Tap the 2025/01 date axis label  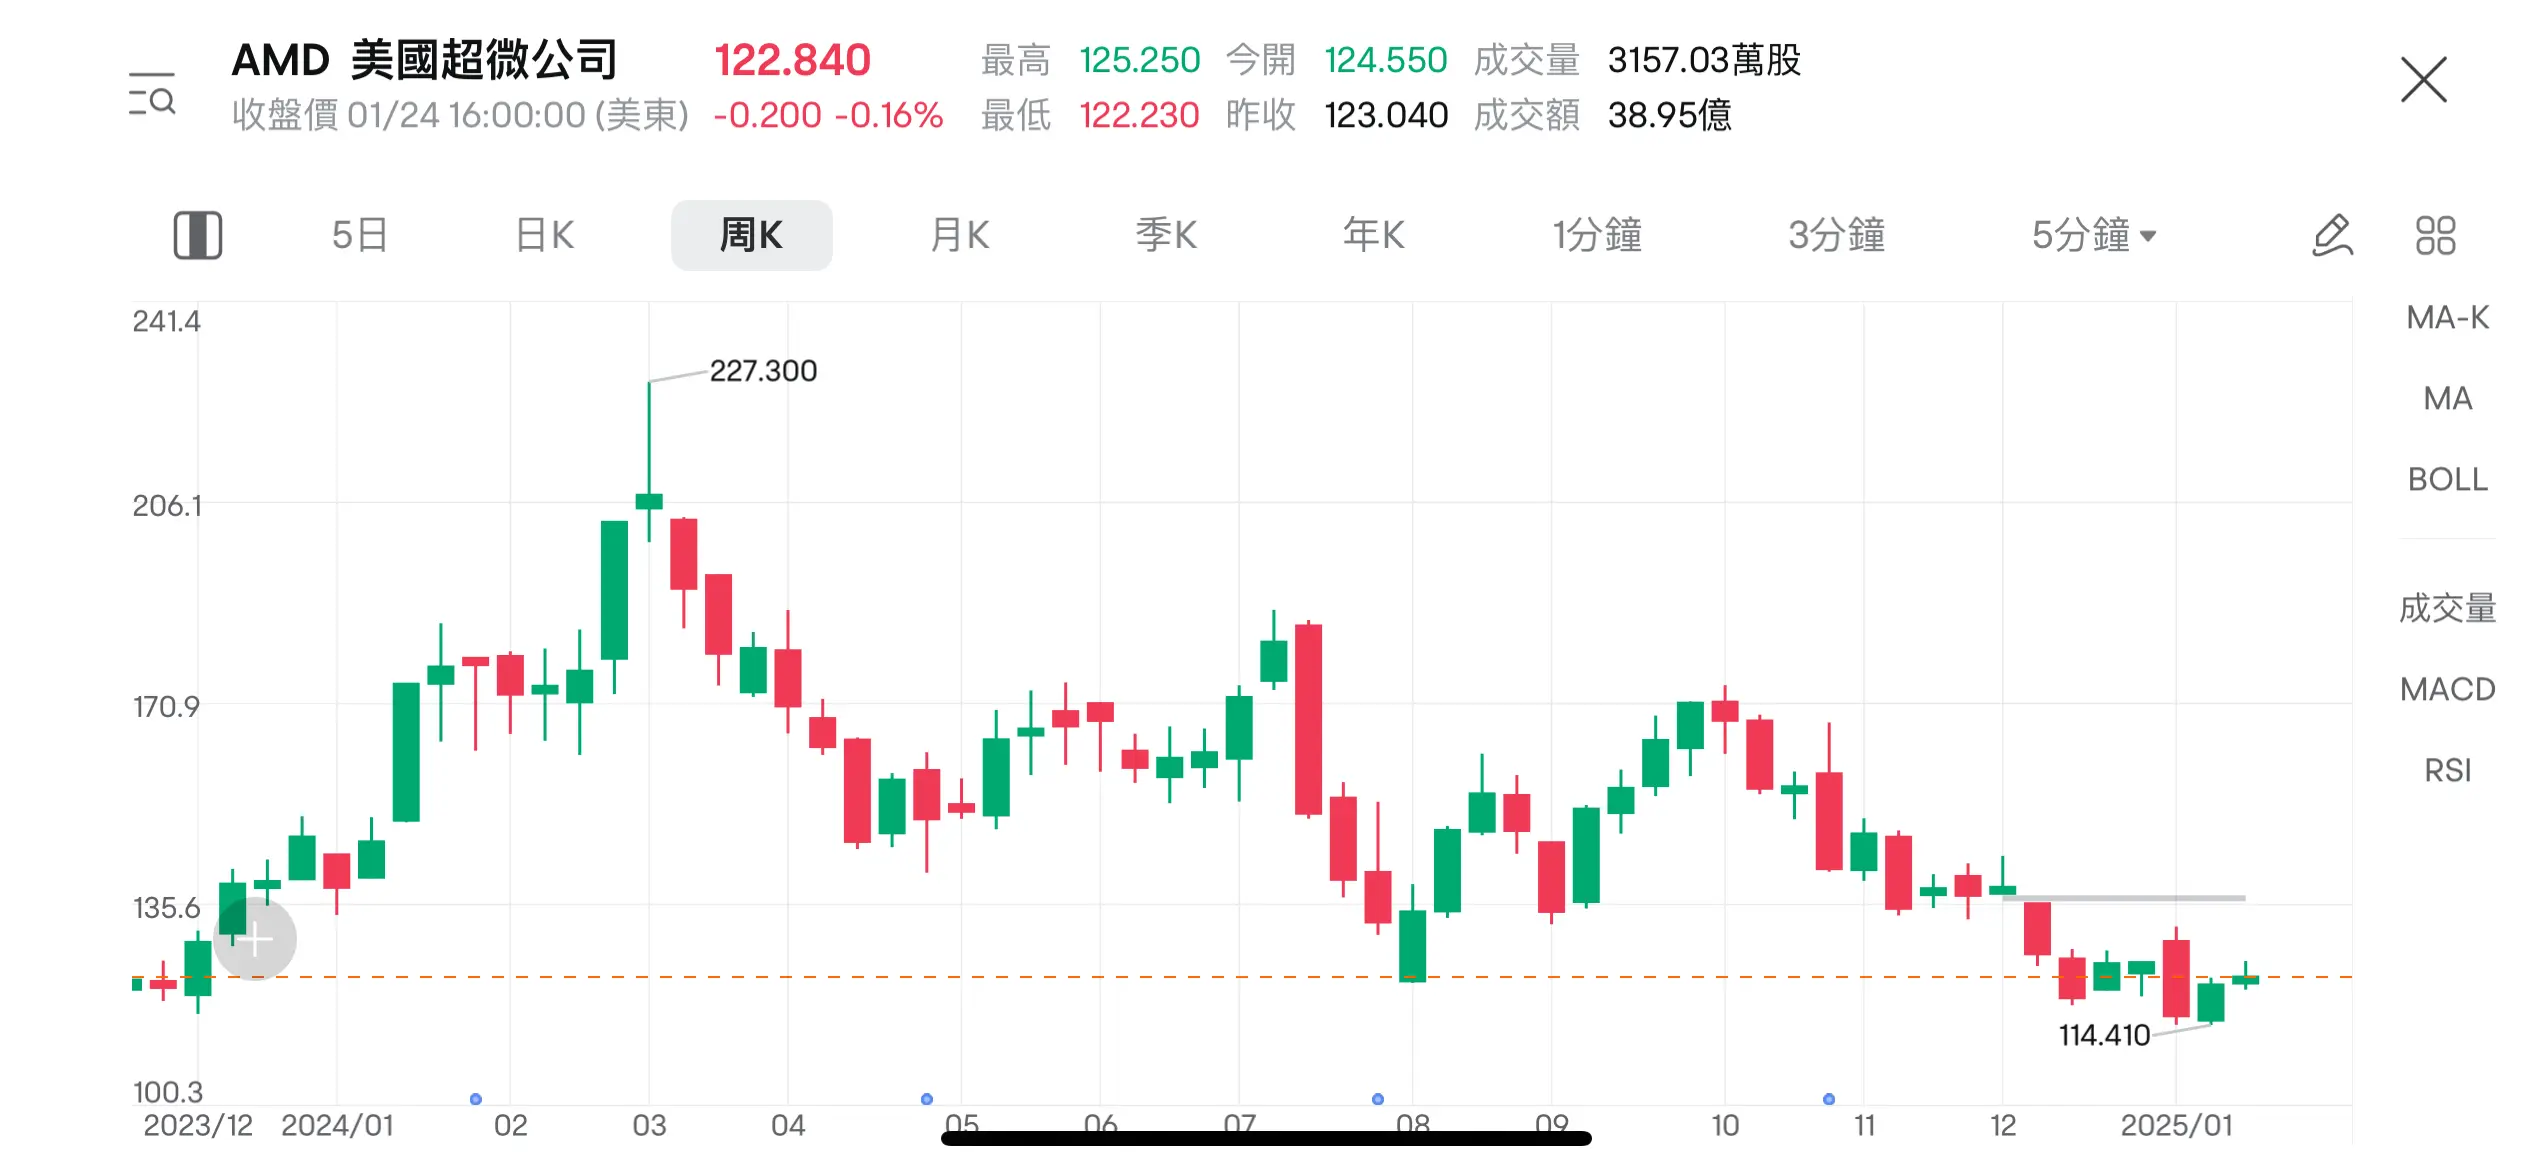click(x=2177, y=1125)
